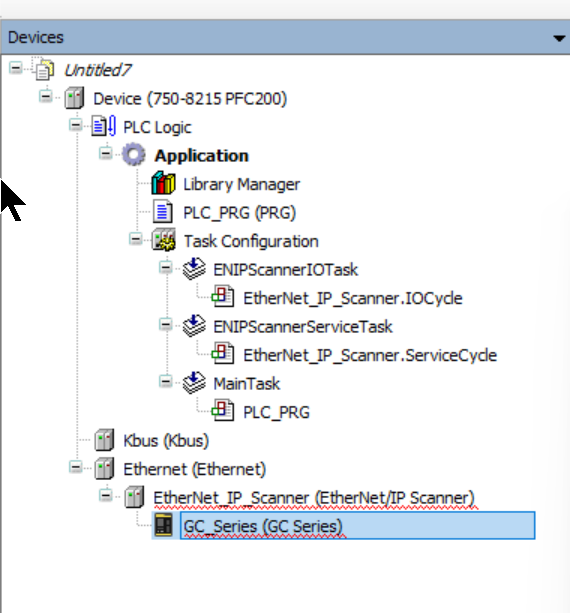570x613 pixels.
Task: Click the Library Manager books icon
Action: 163,183
